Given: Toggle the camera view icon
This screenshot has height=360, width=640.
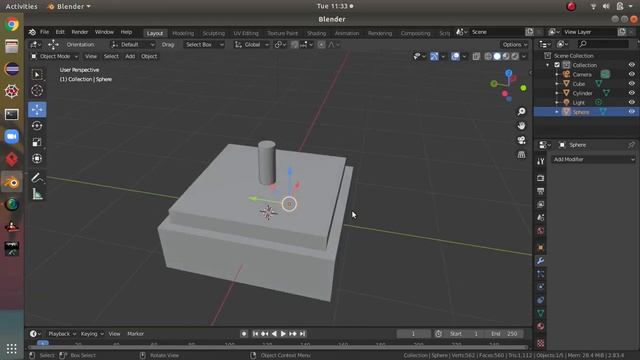Looking at the screenshot, I should tap(521, 140).
